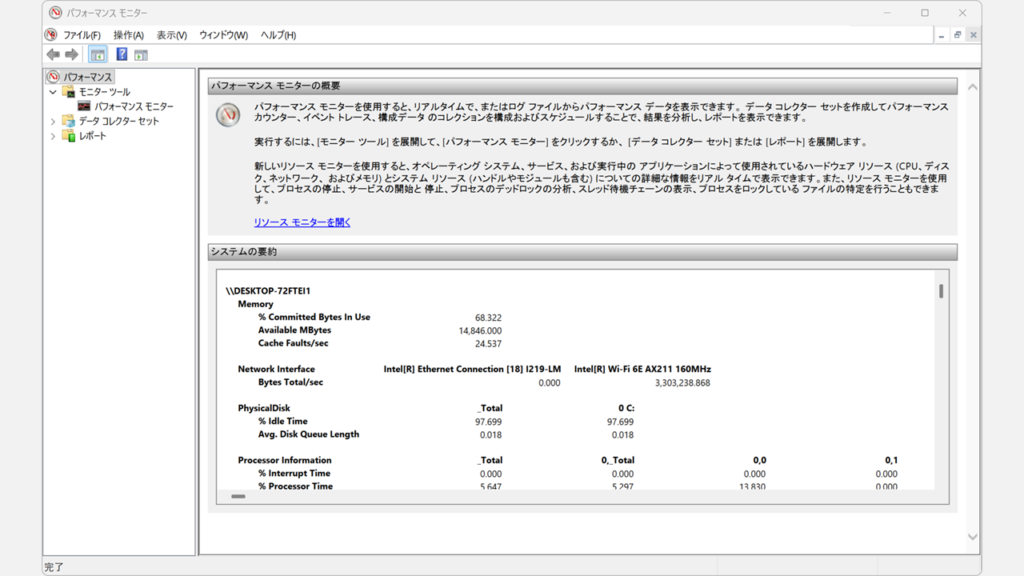1024x576 pixels.
Task: Expand the レポート tree node
Action: coord(52,136)
